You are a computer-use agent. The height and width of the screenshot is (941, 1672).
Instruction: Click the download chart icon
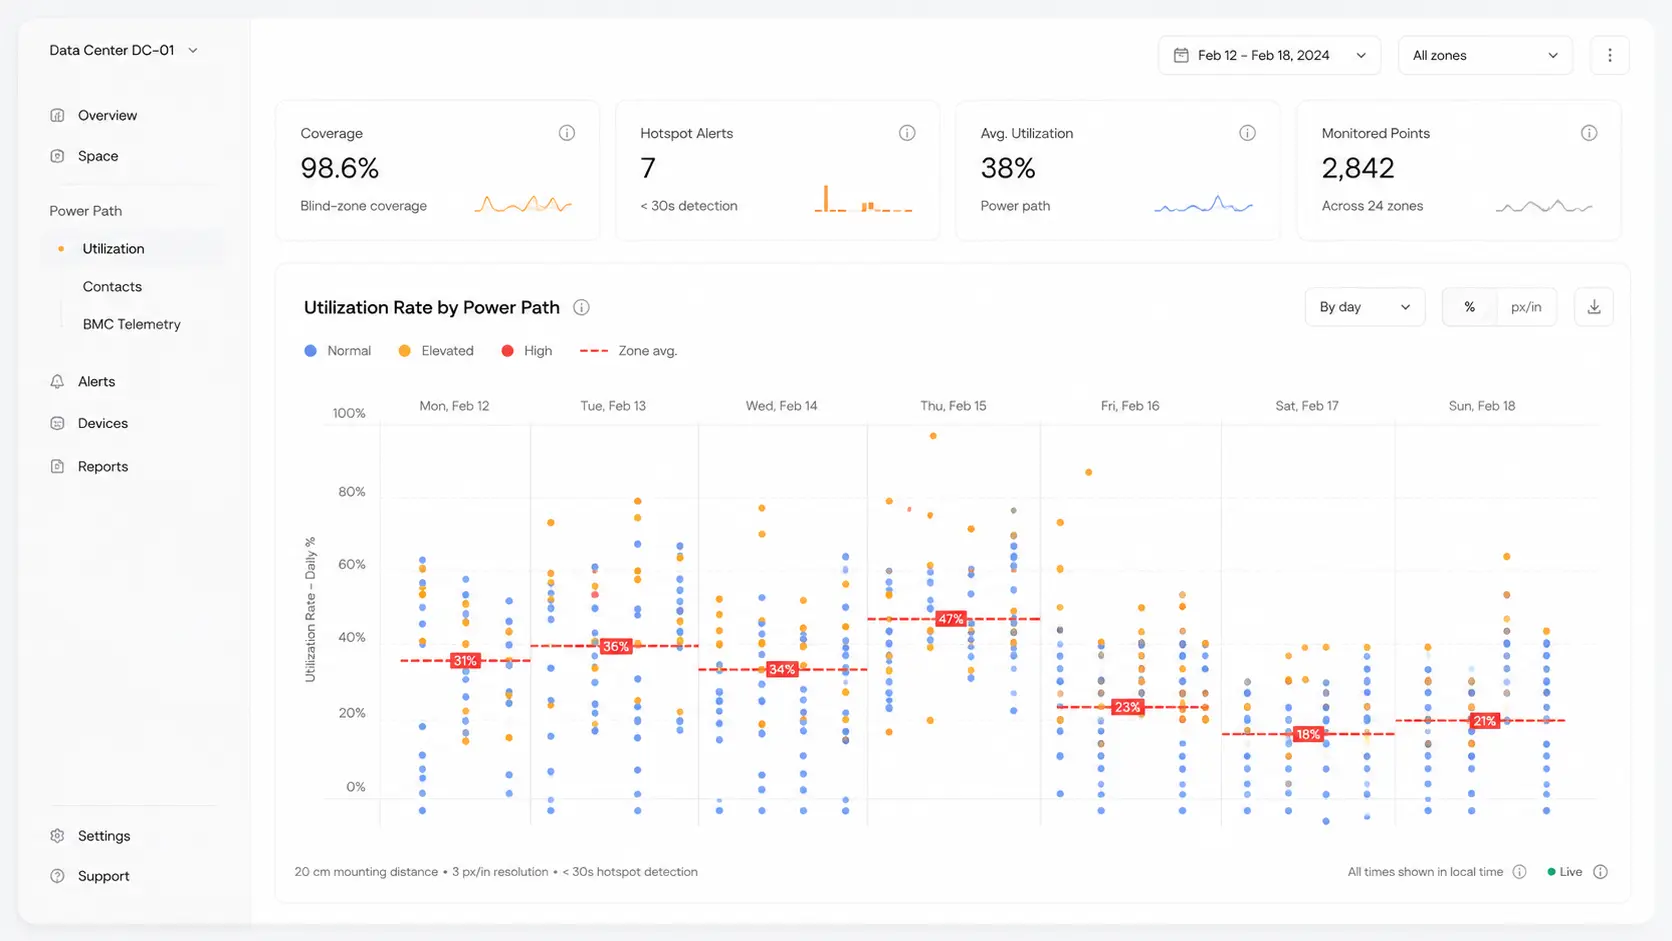(x=1594, y=307)
